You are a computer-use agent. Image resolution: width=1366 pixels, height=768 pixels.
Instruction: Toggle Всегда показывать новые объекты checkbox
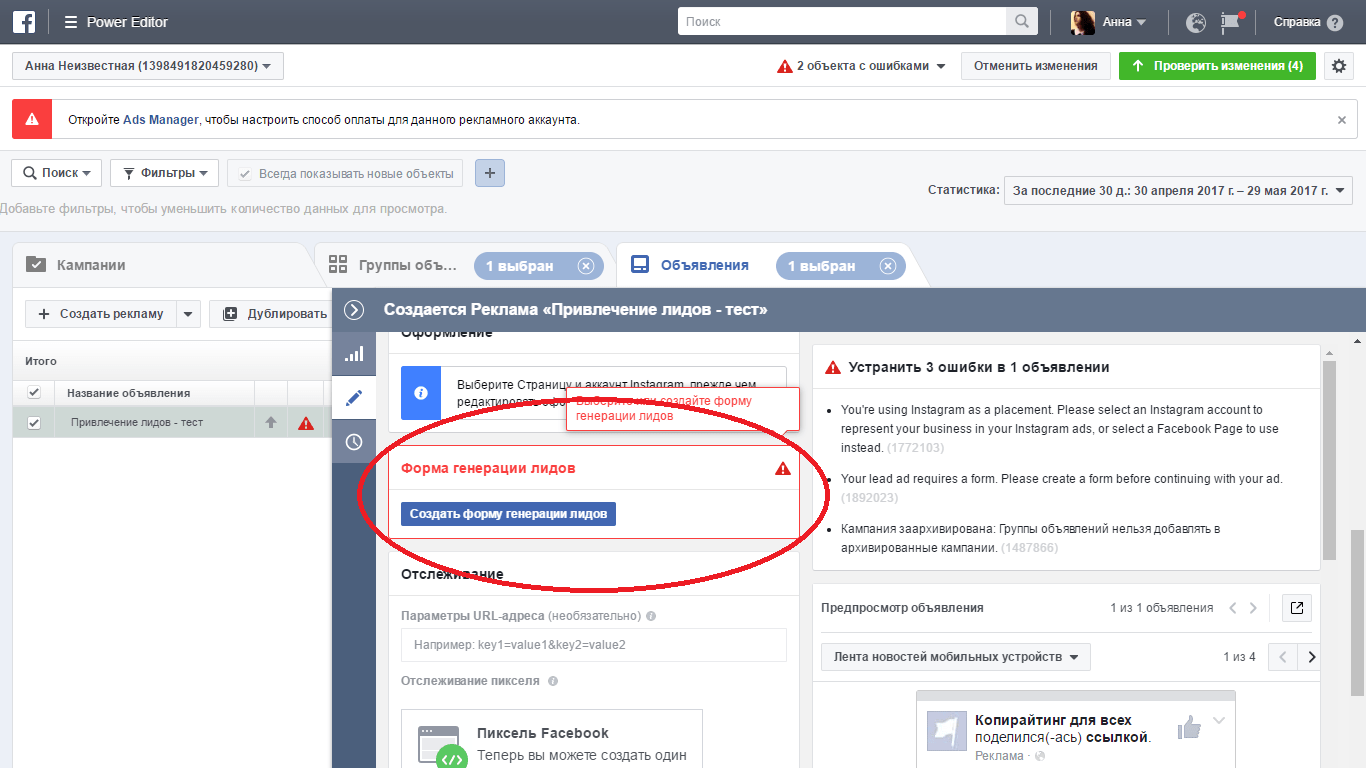(x=245, y=174)
